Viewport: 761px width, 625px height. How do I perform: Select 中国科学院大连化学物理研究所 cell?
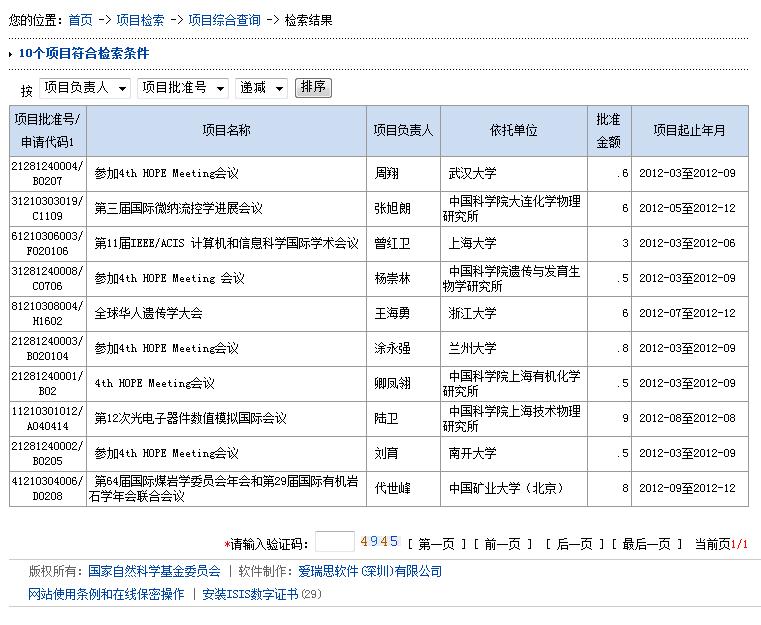(514, 209)
